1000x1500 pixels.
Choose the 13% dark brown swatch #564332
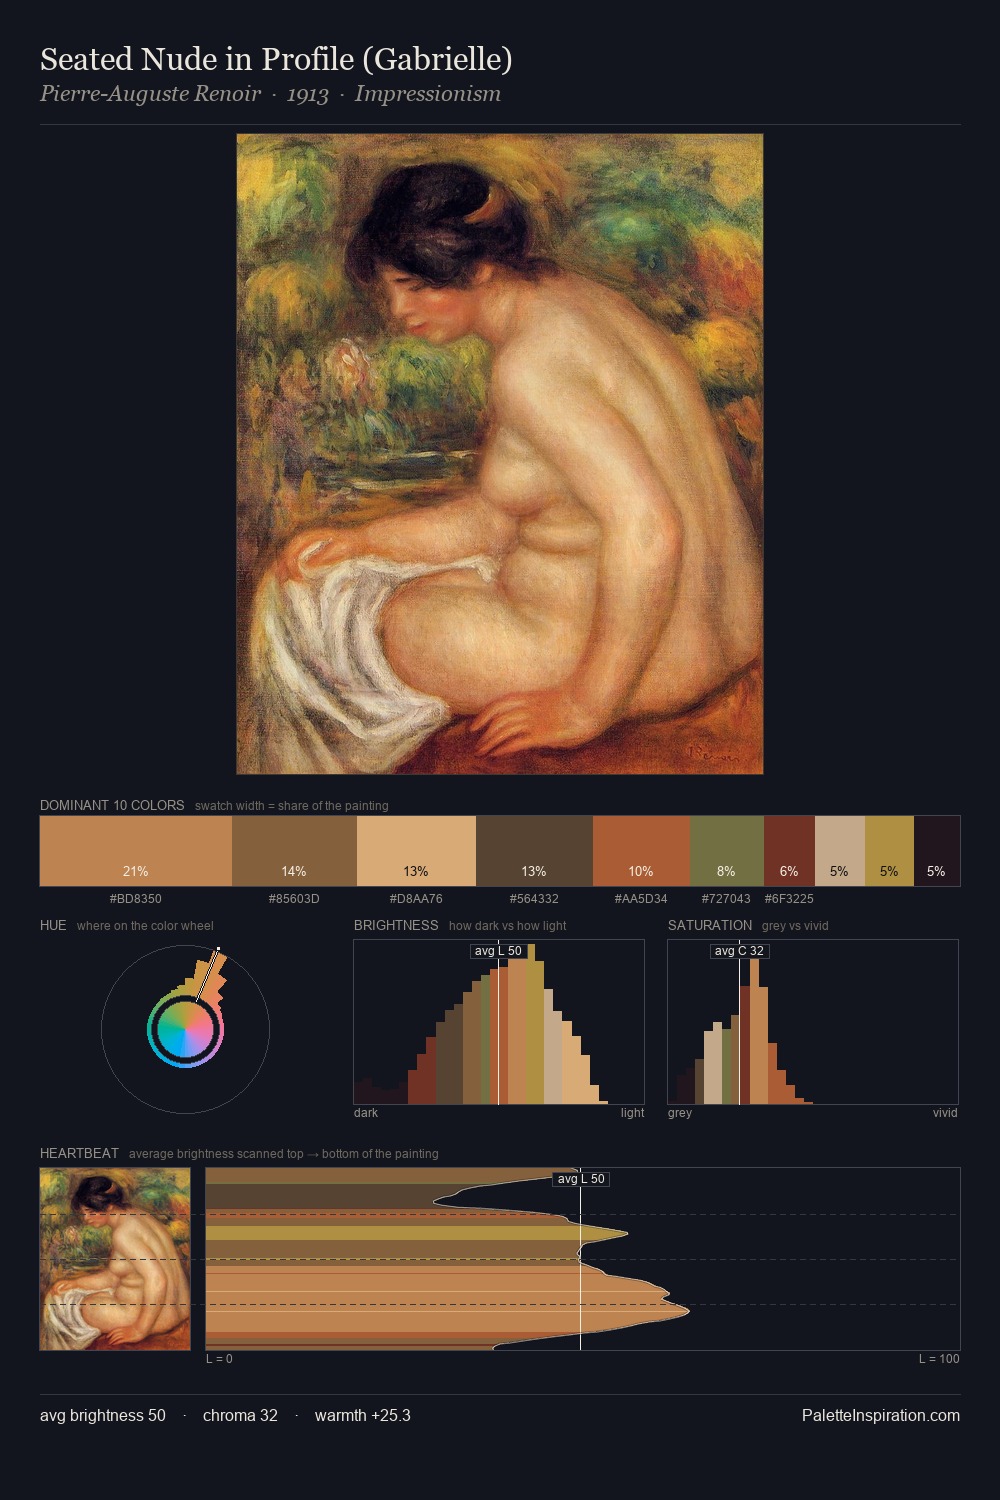coord(534,851)
